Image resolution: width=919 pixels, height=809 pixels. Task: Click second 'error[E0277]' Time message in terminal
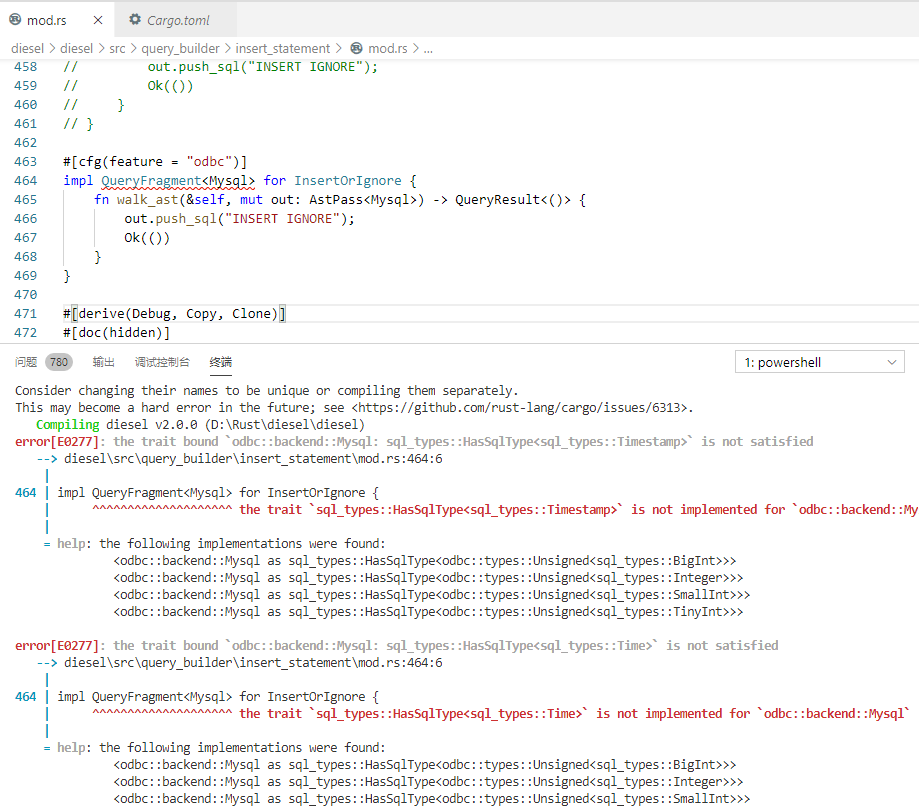point(396,645)
